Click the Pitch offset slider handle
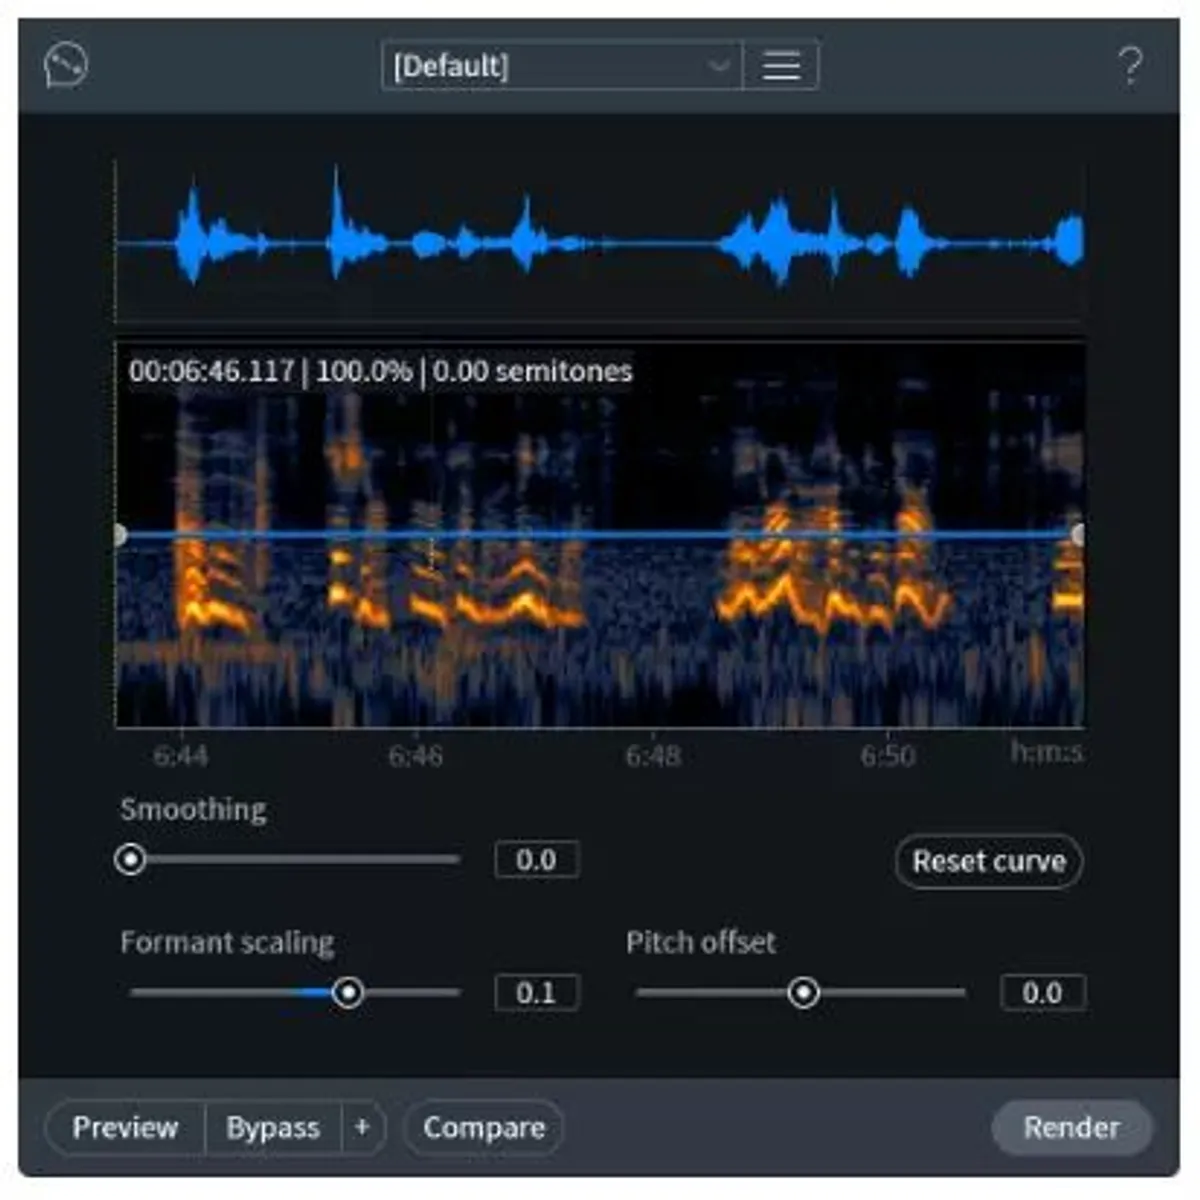Image resolution: width=1200 pixels, height=1200 pixels. tap(804, 992)
